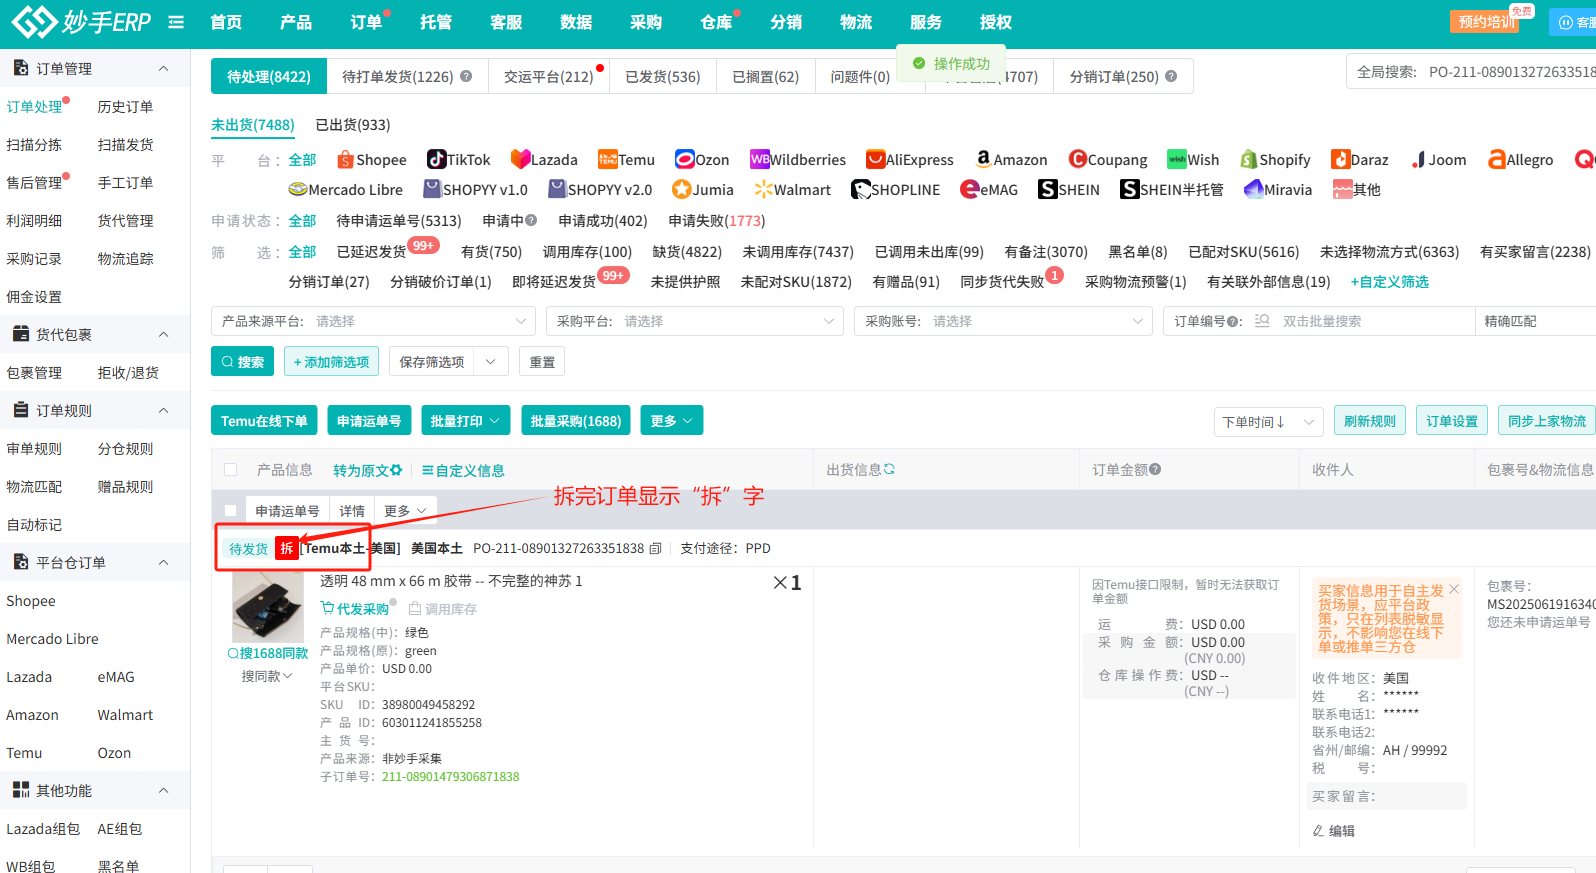Open 历史订单 in the sidebar
Image resolution: width=1596 pixels, height=873 pixels.
pyautogui.click(x=125, y=107)
